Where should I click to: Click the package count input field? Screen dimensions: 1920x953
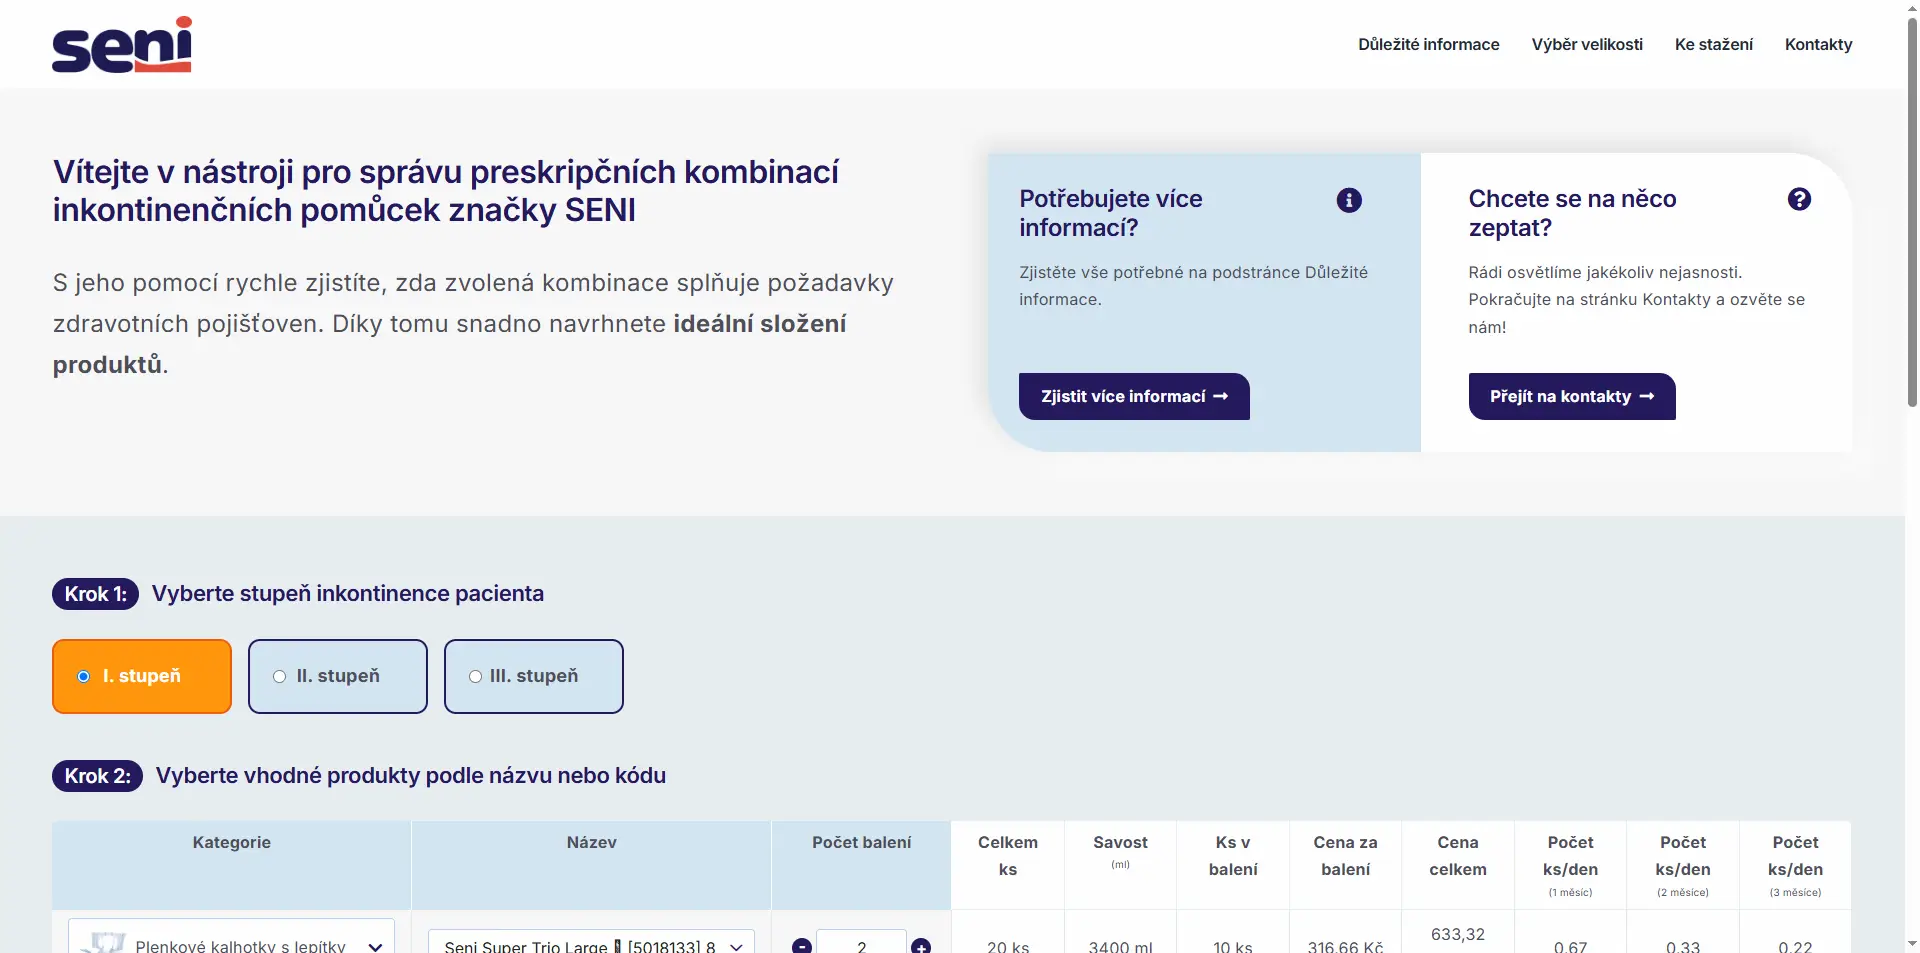coord(861,942)
